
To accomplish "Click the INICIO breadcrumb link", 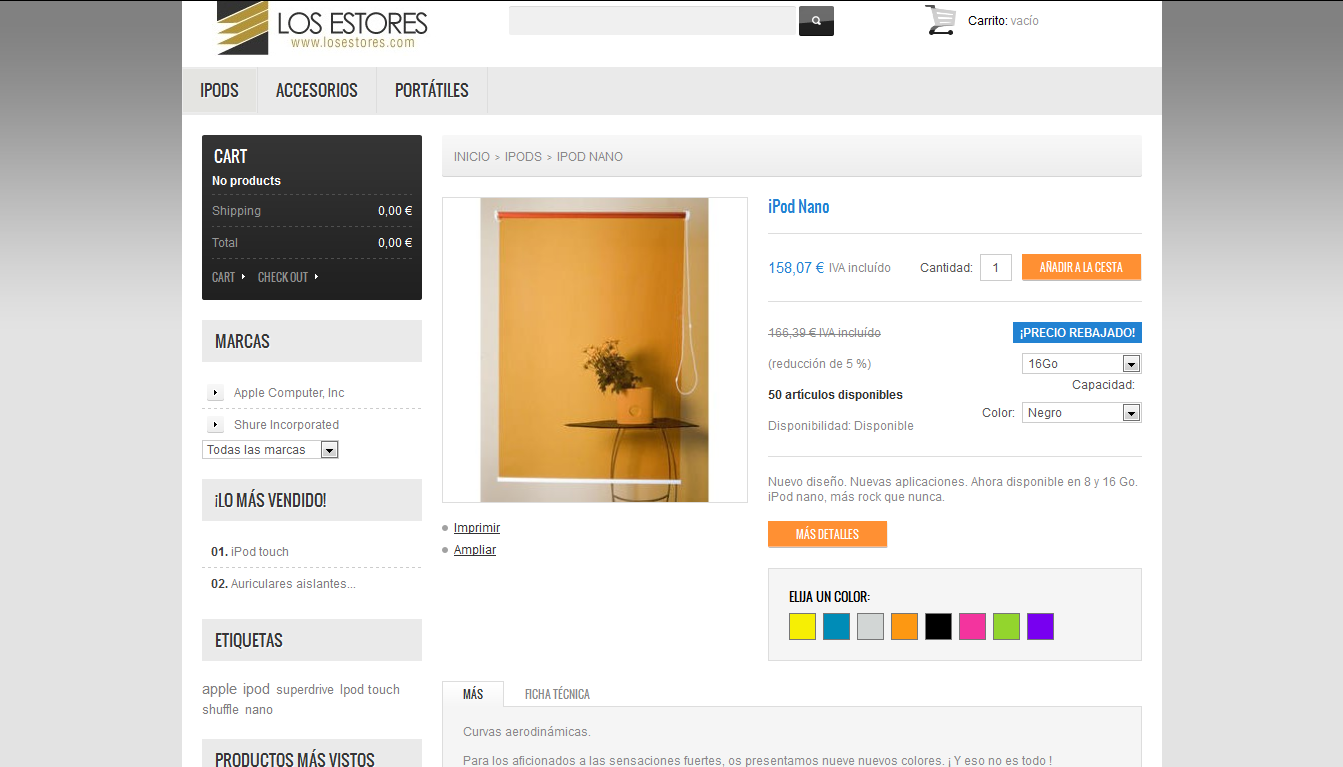I will pos(472,157).
